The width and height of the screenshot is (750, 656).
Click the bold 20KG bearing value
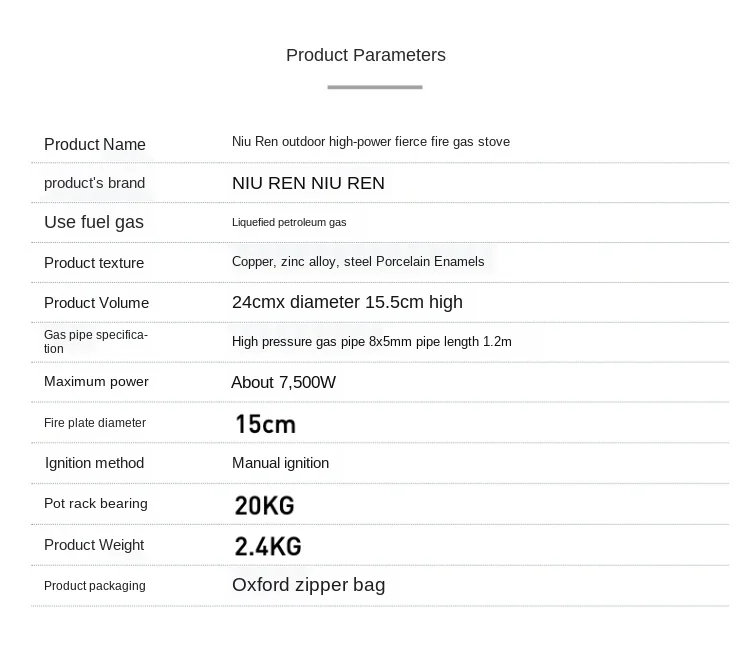click(x=265, y=505)
